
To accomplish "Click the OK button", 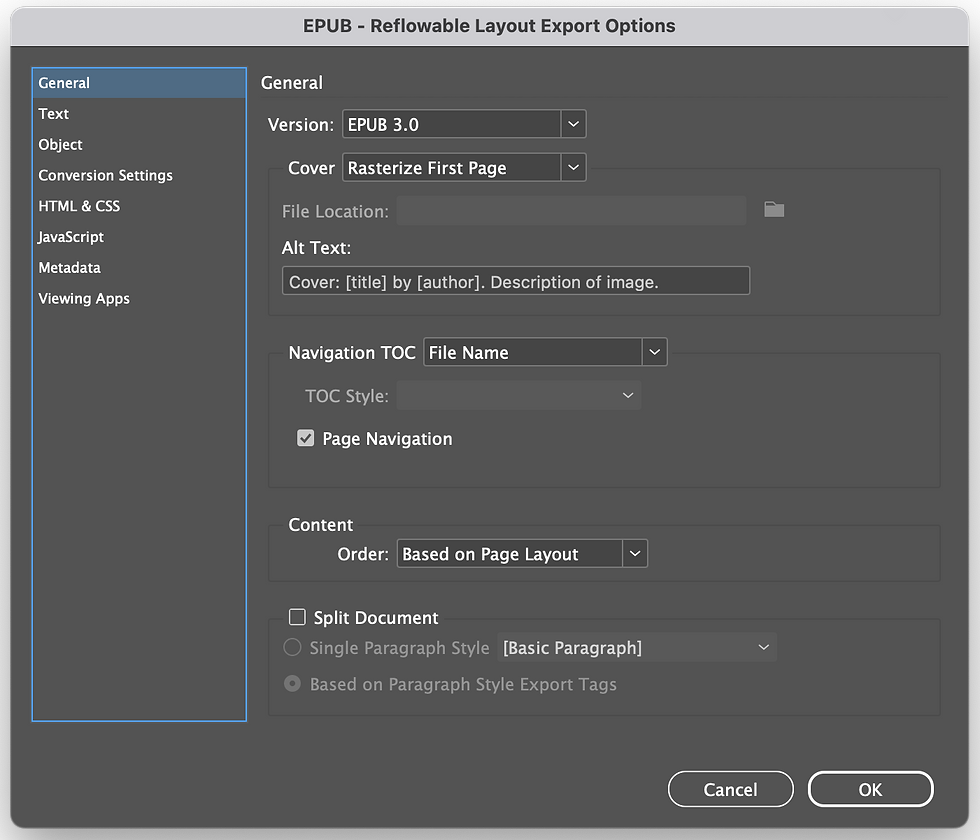I will click(x=870, y=789).
